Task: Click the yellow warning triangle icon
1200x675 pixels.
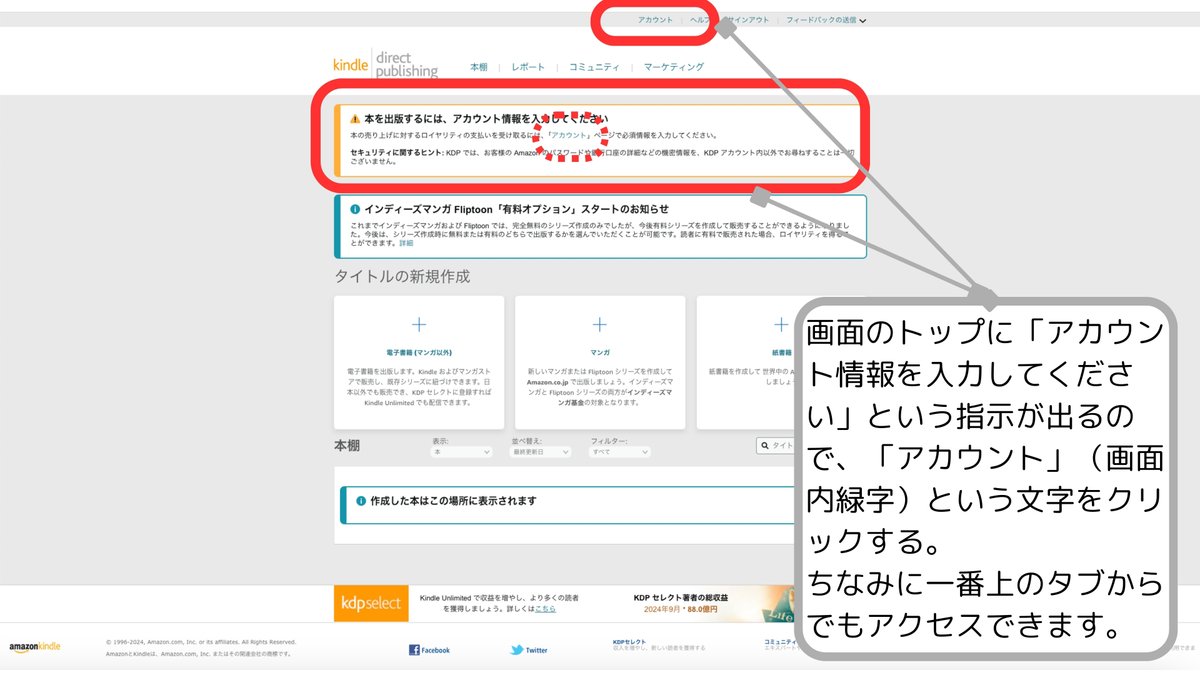Action: click(355, 118)
